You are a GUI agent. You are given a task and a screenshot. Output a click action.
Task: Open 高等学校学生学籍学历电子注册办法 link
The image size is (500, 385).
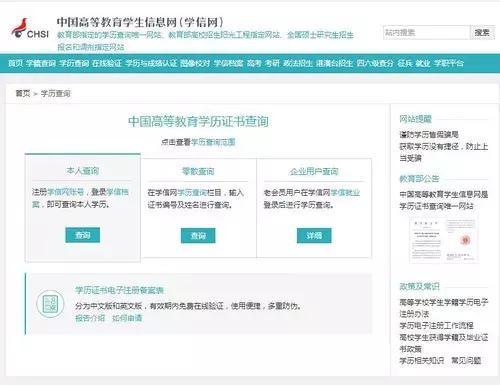click(444, 308)
